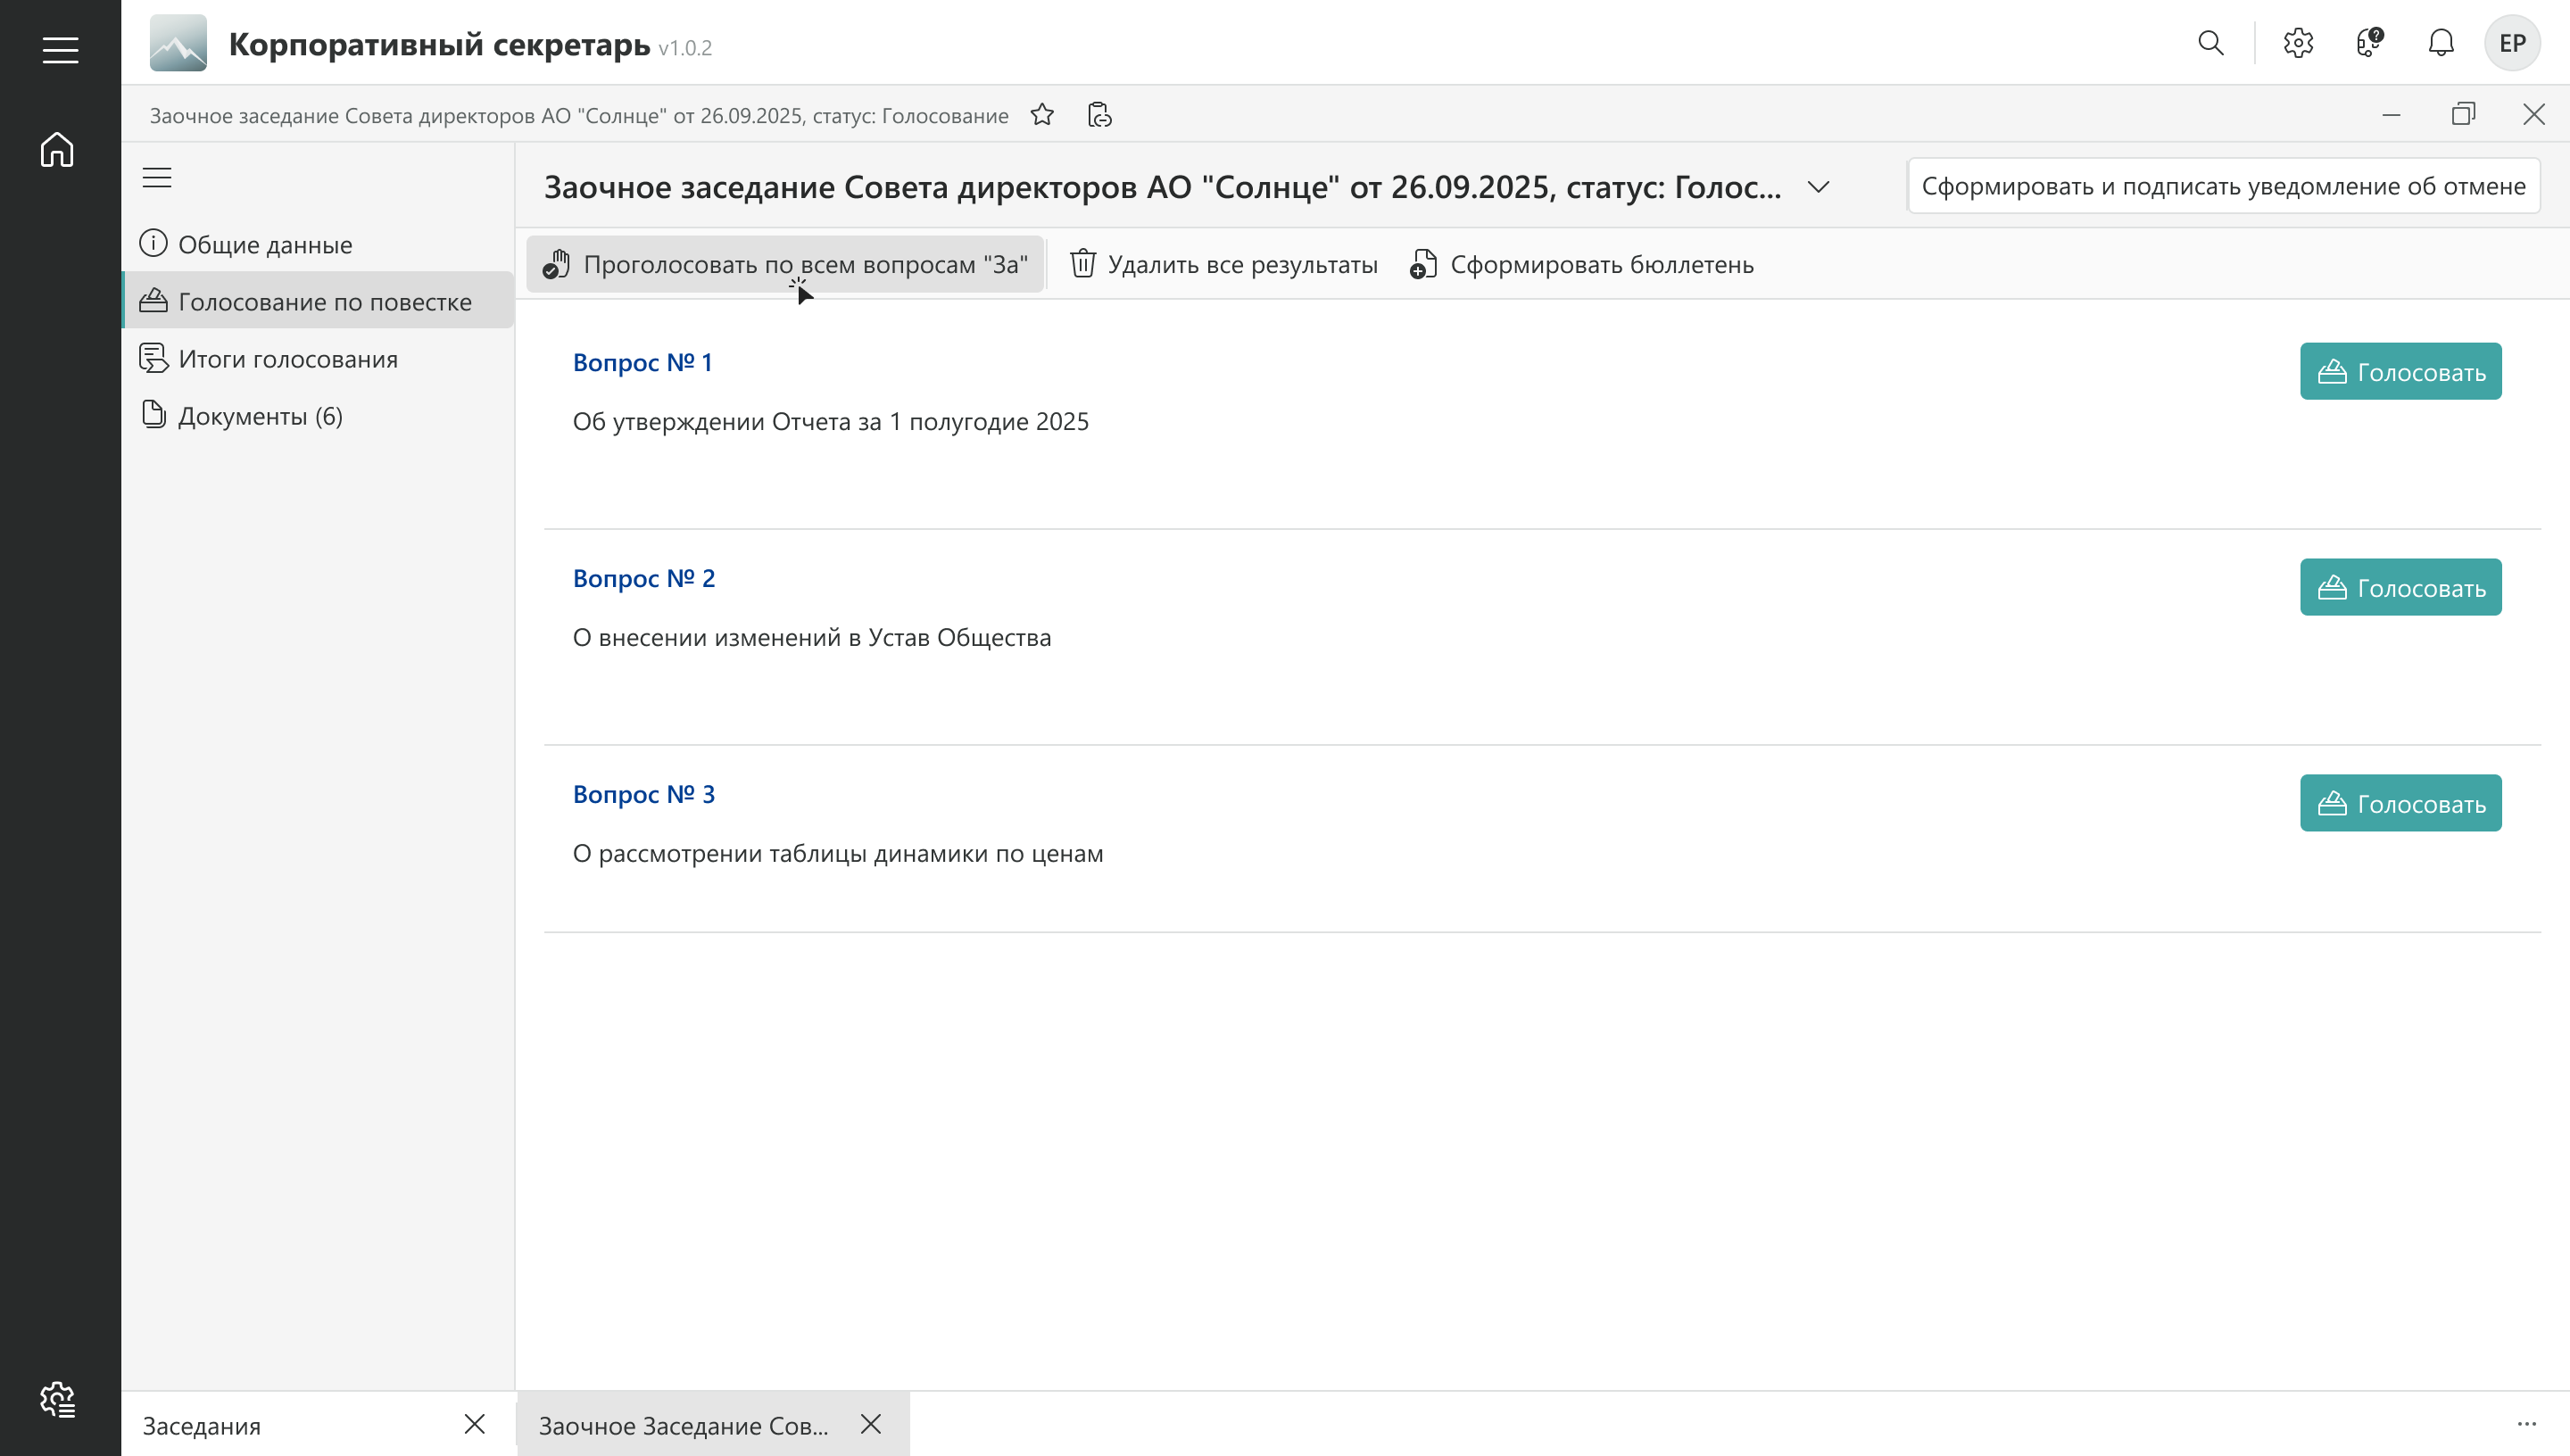This screenshot has width=2570, height=1456.
Task: Open settings gear in the header
Action: (x=2298, y=43)
